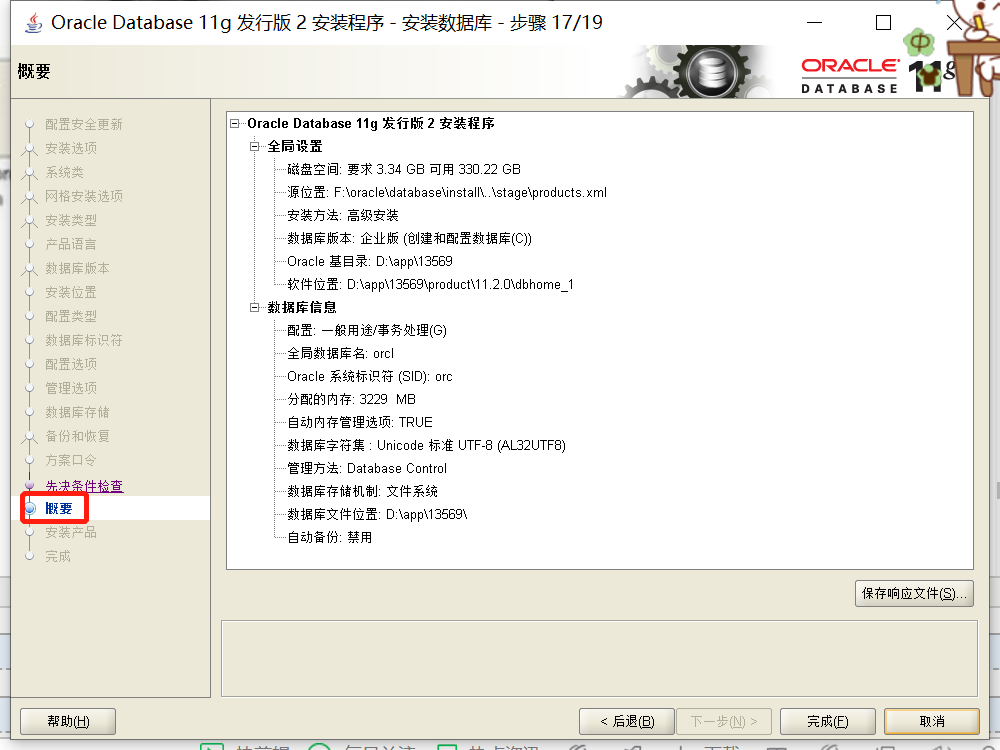Select 方案口令 step in sidebar
Viewport: 1000px width, 750px height.
[71, 460]
